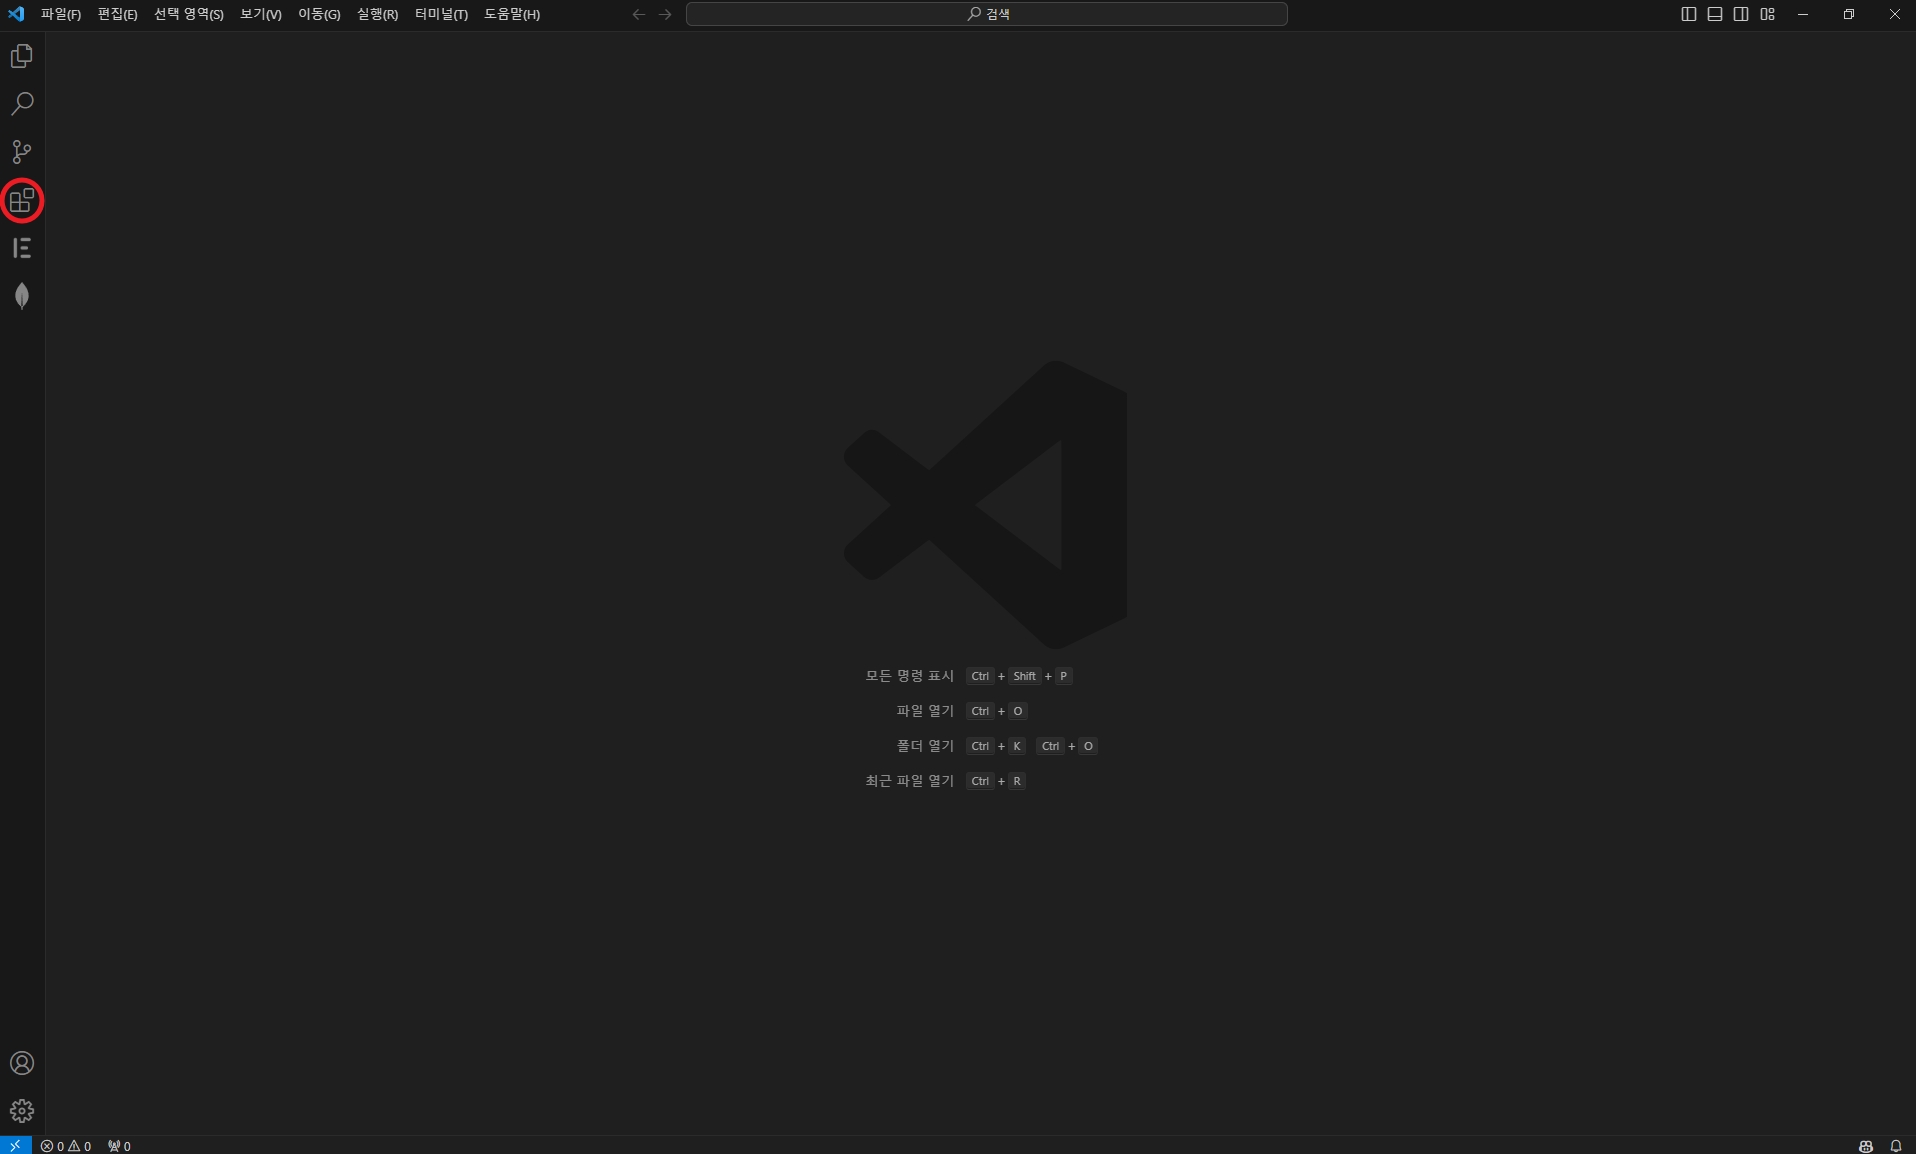Open the Source Control view
1916x1154 pixels.
pyautogui.click(x=22, y=152)
